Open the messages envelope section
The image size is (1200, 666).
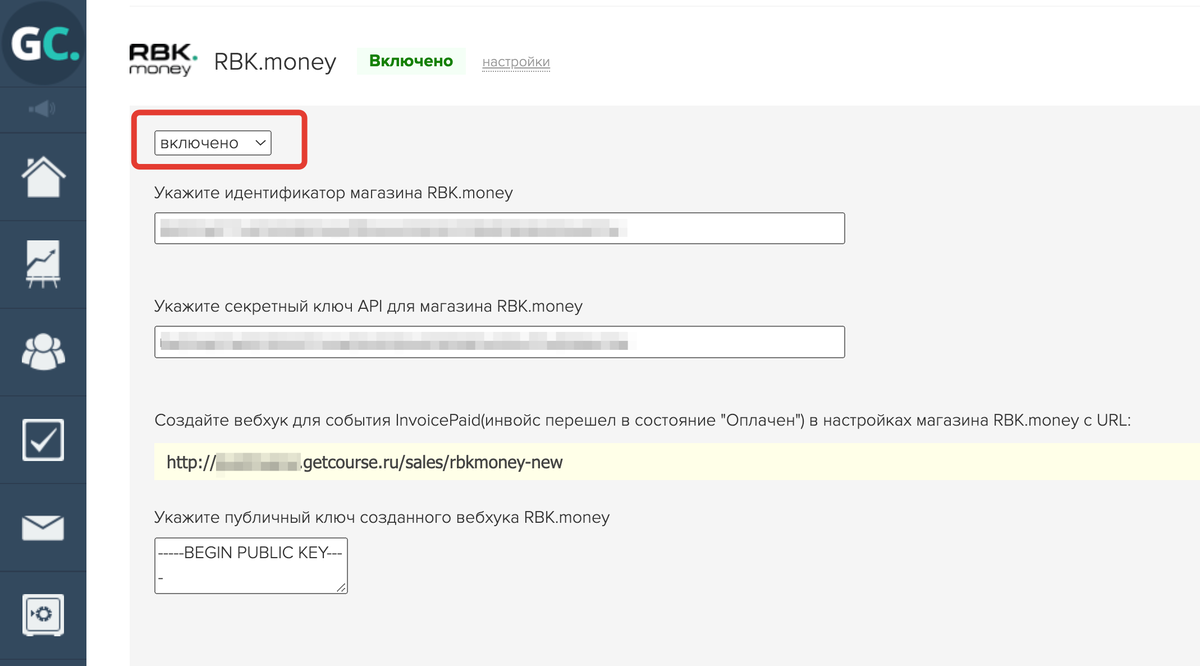(43, 527)
